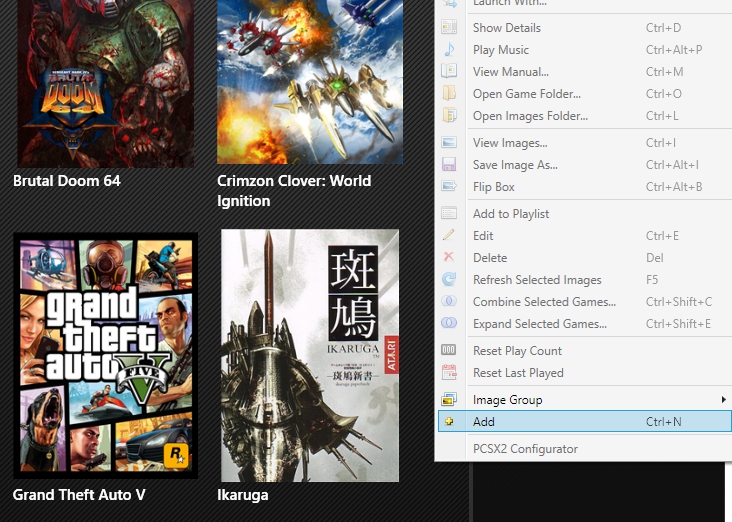Click the red Delete X icon
The image size is (732, 522).
(449, 256)
